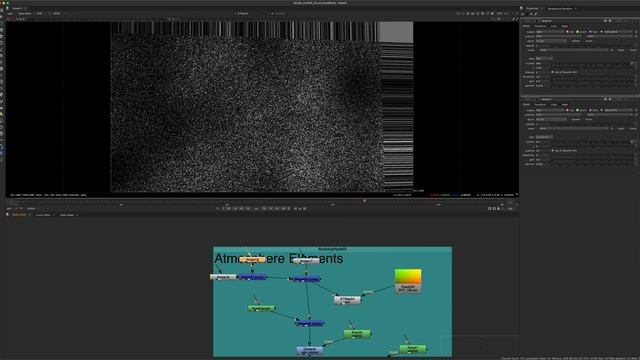Click the lacunarity value field in top panel
The height and width of the screenshot is (360, 640).
point(543,77)
